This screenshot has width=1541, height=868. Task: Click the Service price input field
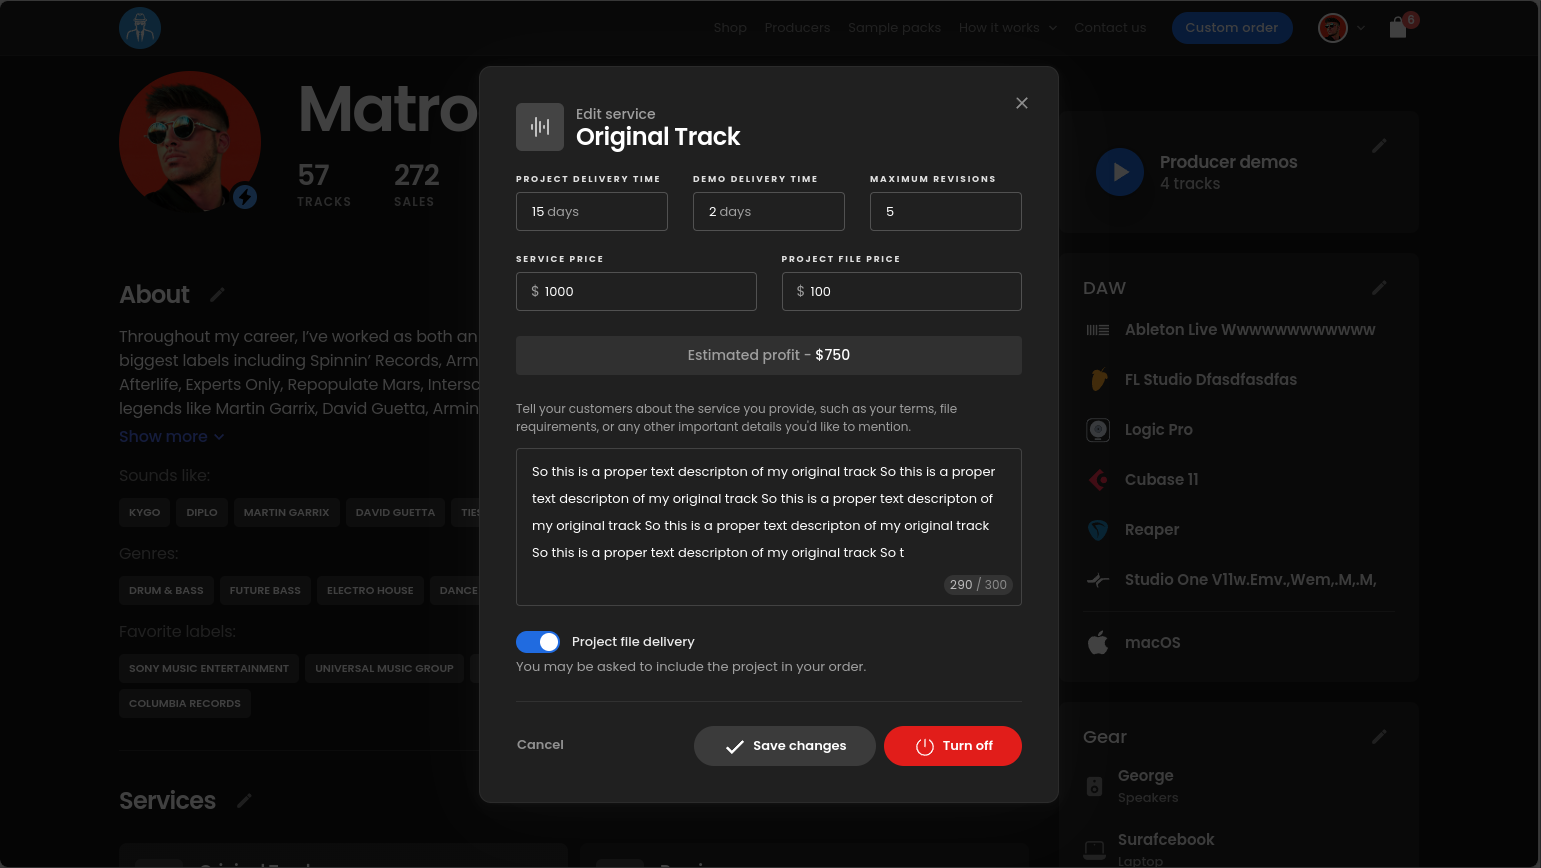pos(636,292)
